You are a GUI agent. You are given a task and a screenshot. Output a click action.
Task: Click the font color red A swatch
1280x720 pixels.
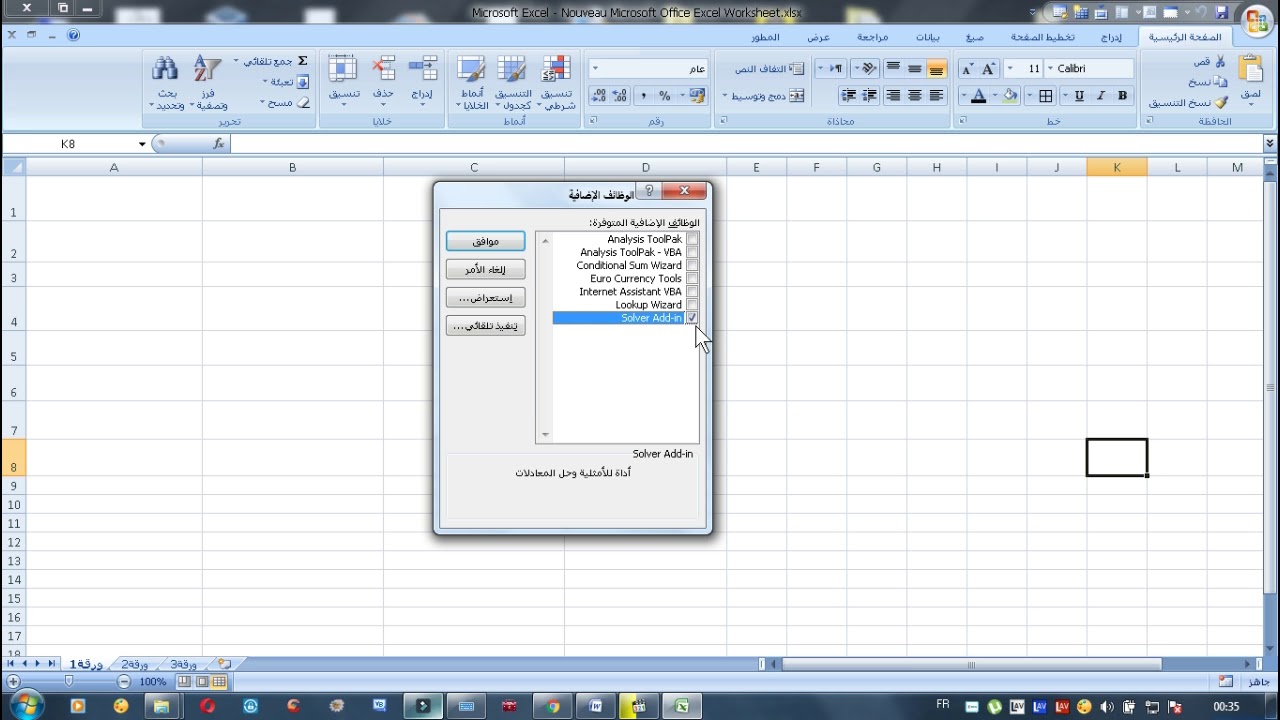(x=978, y=96)
